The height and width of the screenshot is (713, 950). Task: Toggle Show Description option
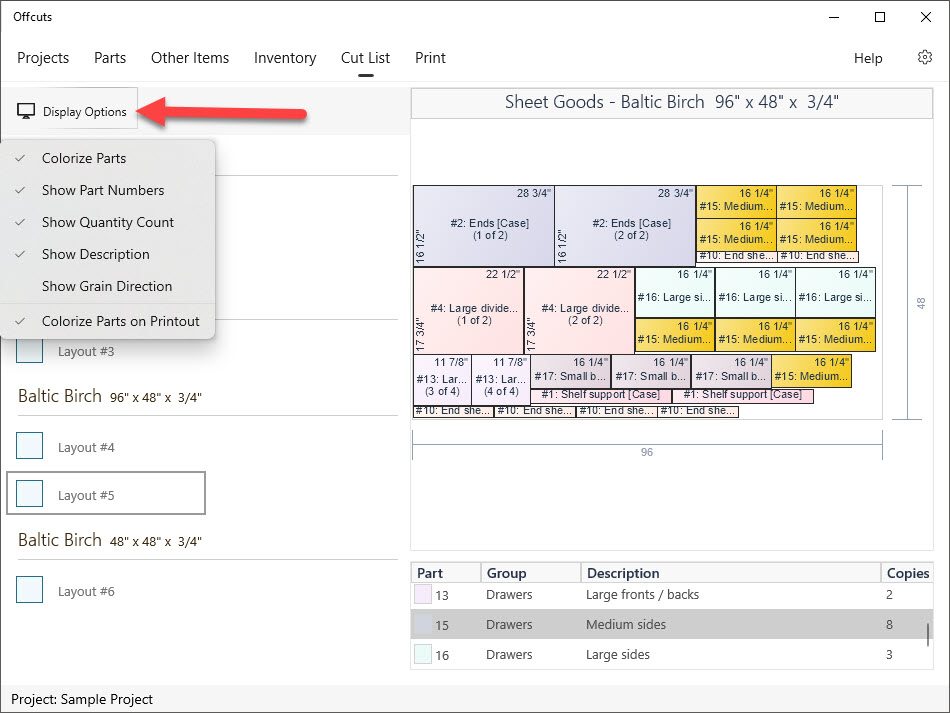click(108, 254)
